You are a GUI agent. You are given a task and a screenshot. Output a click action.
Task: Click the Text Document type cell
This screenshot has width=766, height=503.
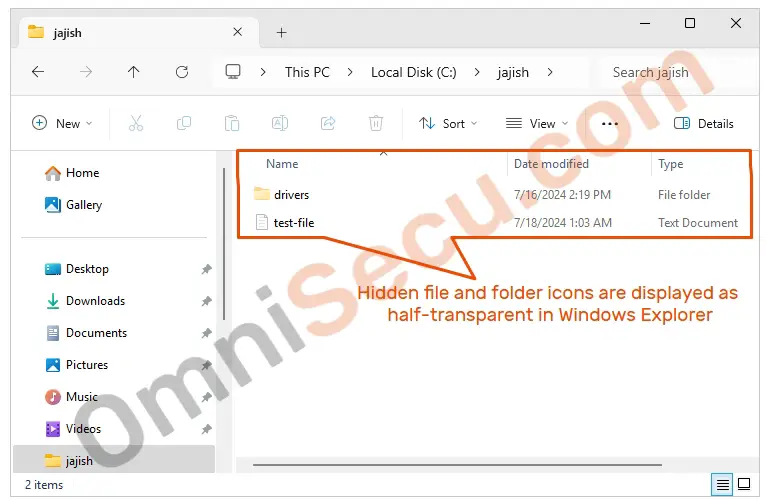698,223
